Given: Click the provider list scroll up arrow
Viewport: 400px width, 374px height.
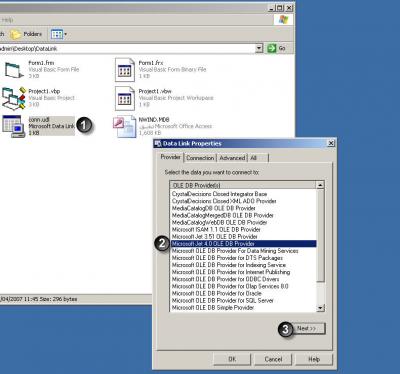Looking at the screenshot, I should pos(320,185).
